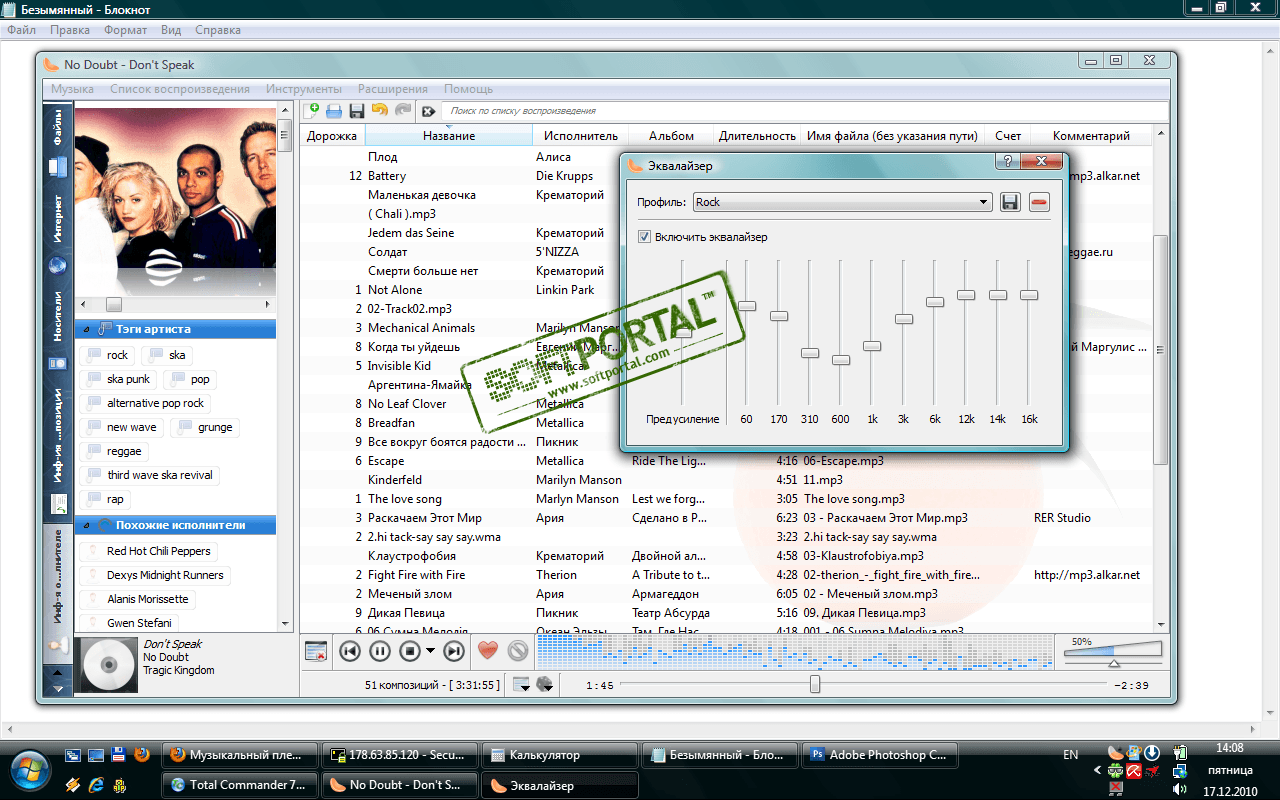Skip to the next track
Image resolution: width=1280 pixels, height=800 pixels.
click(x=454, y=651)
